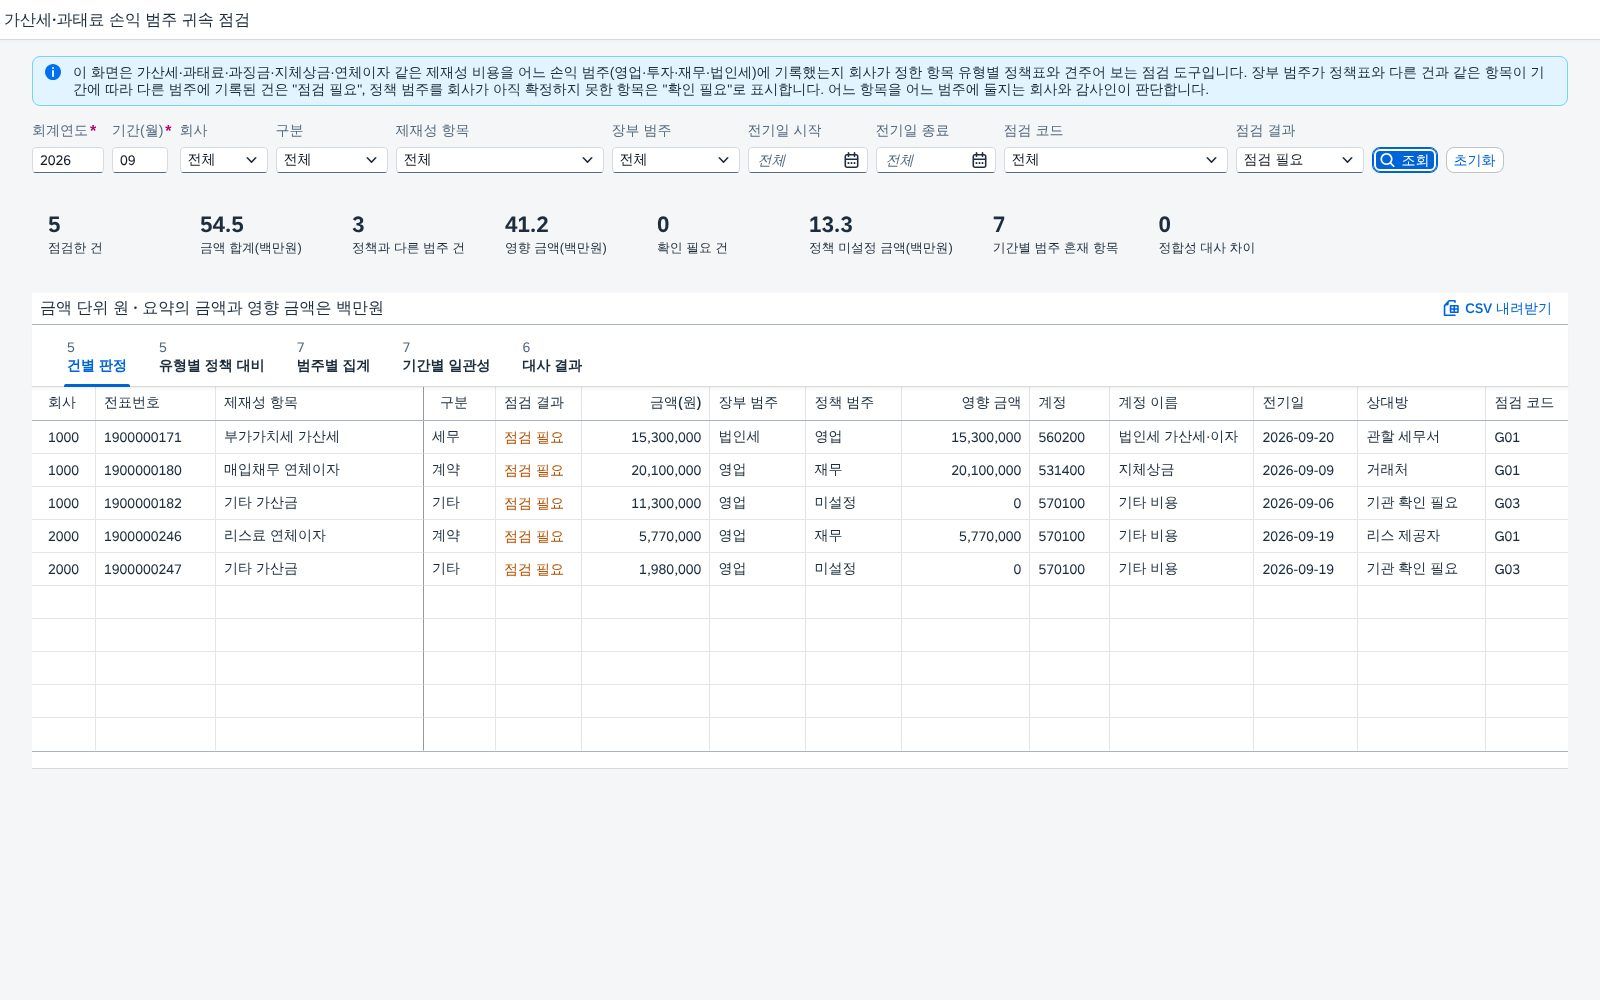Click the 13.3 정책 미설정 금액 figure
This screenshot has height=1000, width=1600.
click(x=831, y=225)
